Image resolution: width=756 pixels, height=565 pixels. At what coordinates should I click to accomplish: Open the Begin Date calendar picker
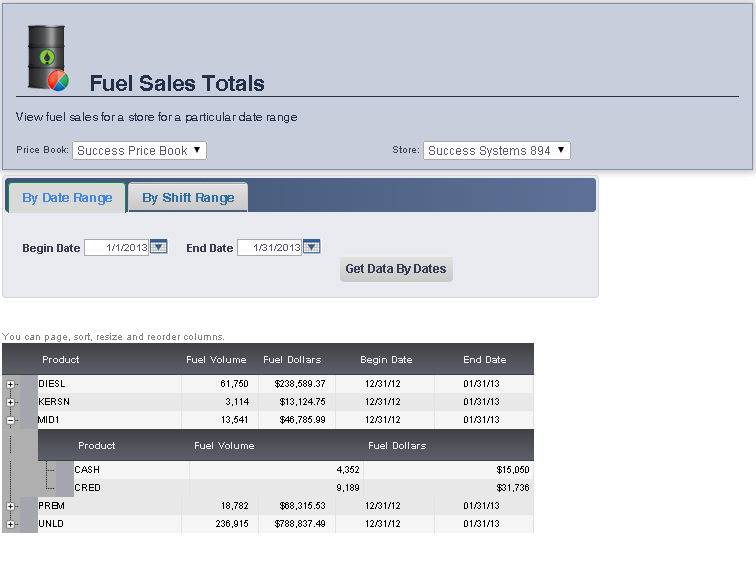point(158,247)
